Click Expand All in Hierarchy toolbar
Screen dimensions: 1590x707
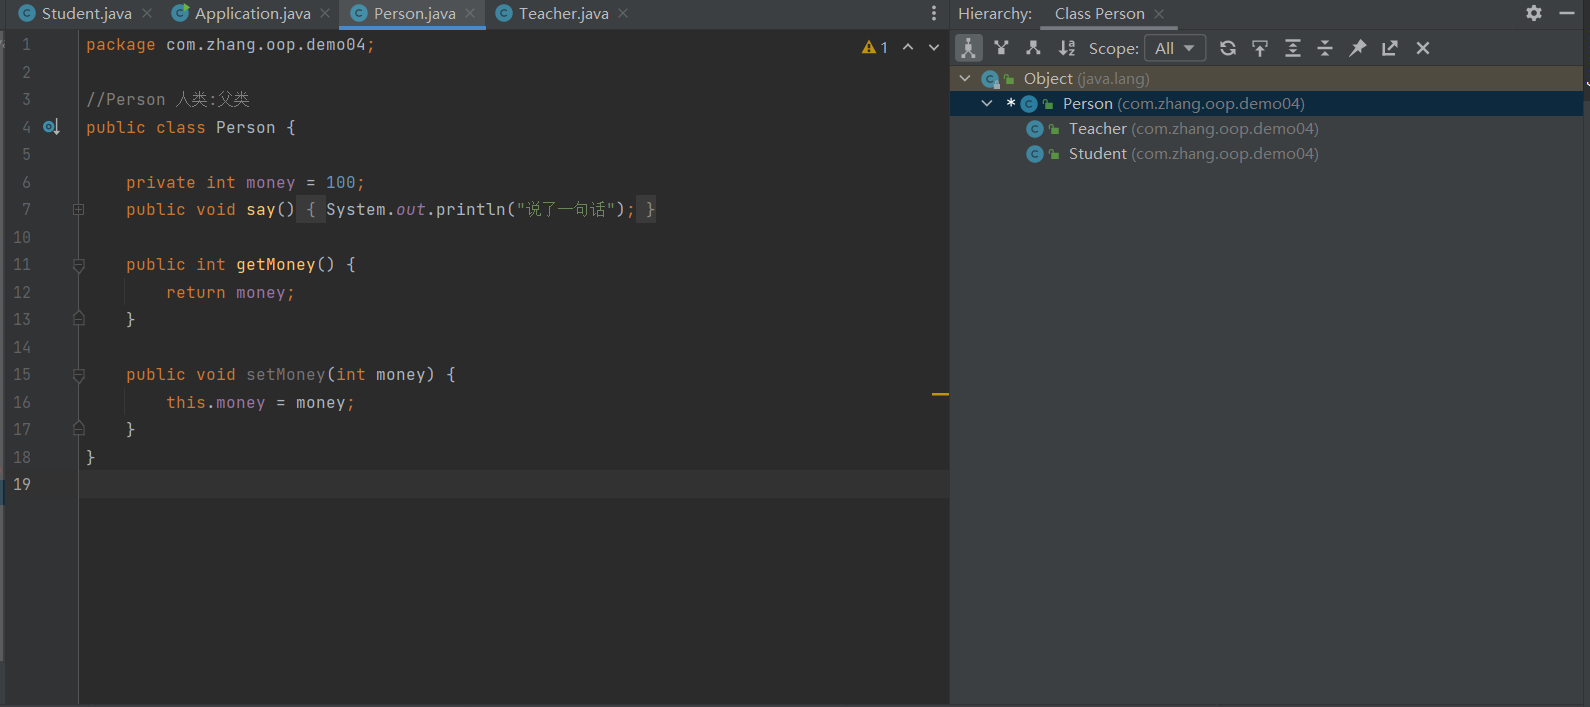tap(1293, 48)
